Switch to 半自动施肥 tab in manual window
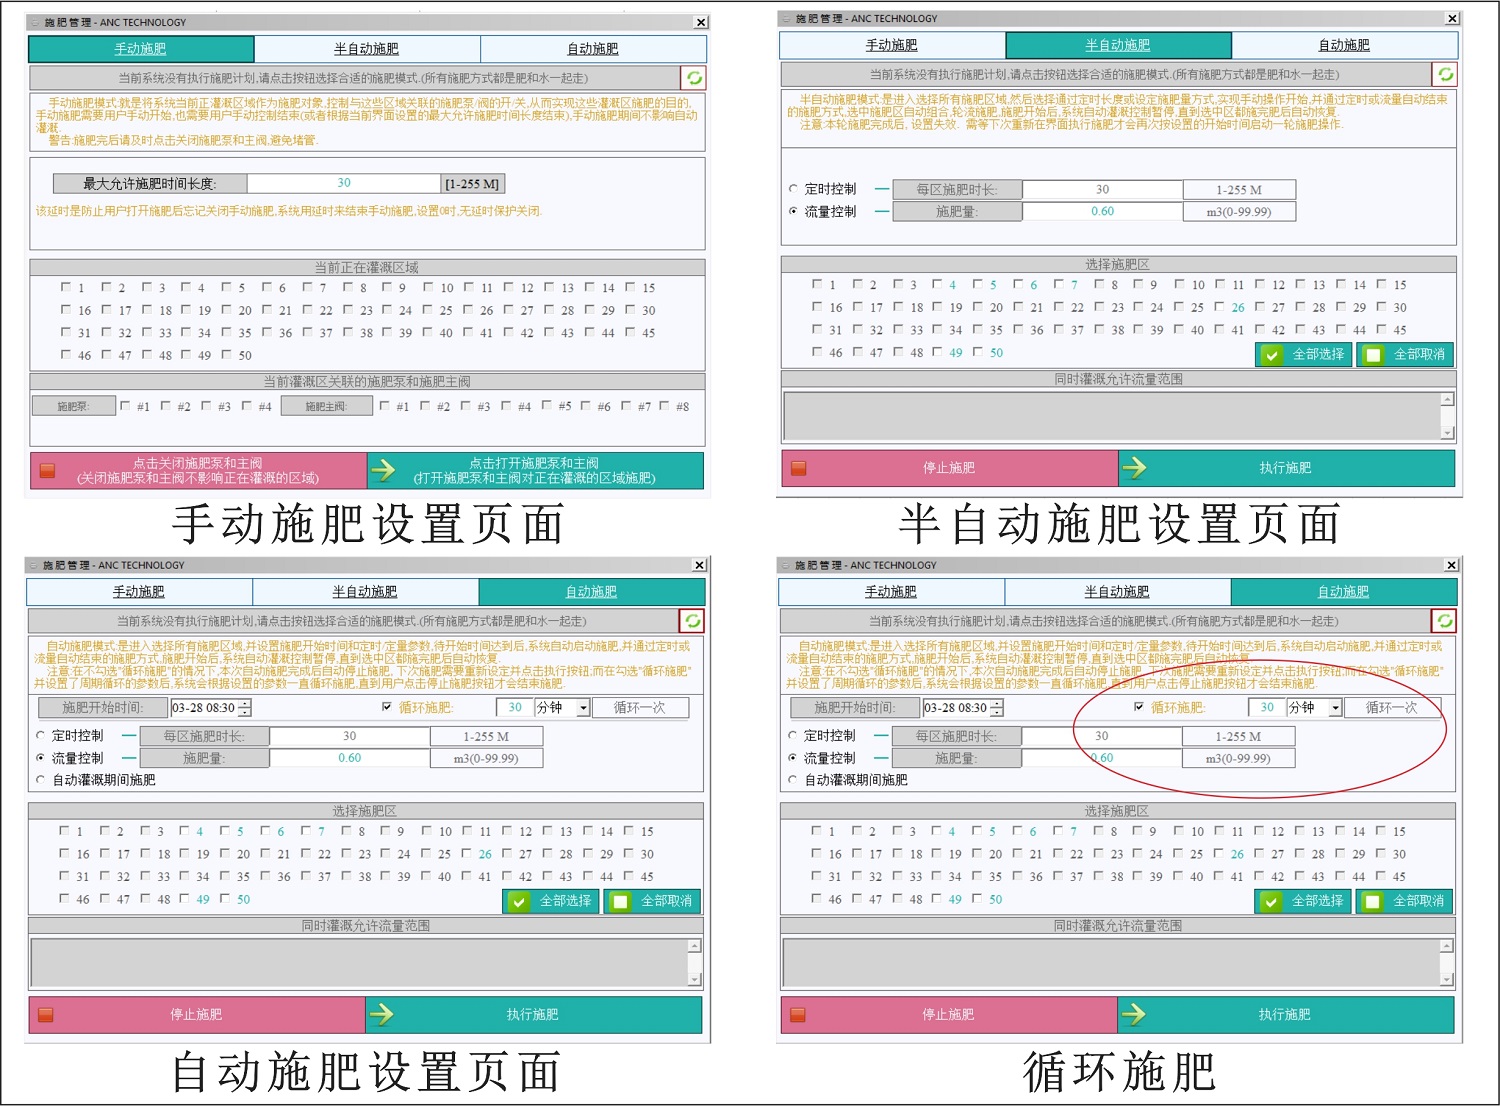Screen dimensions: 1500x1106 pyautogui.click(x=367, y=49)
